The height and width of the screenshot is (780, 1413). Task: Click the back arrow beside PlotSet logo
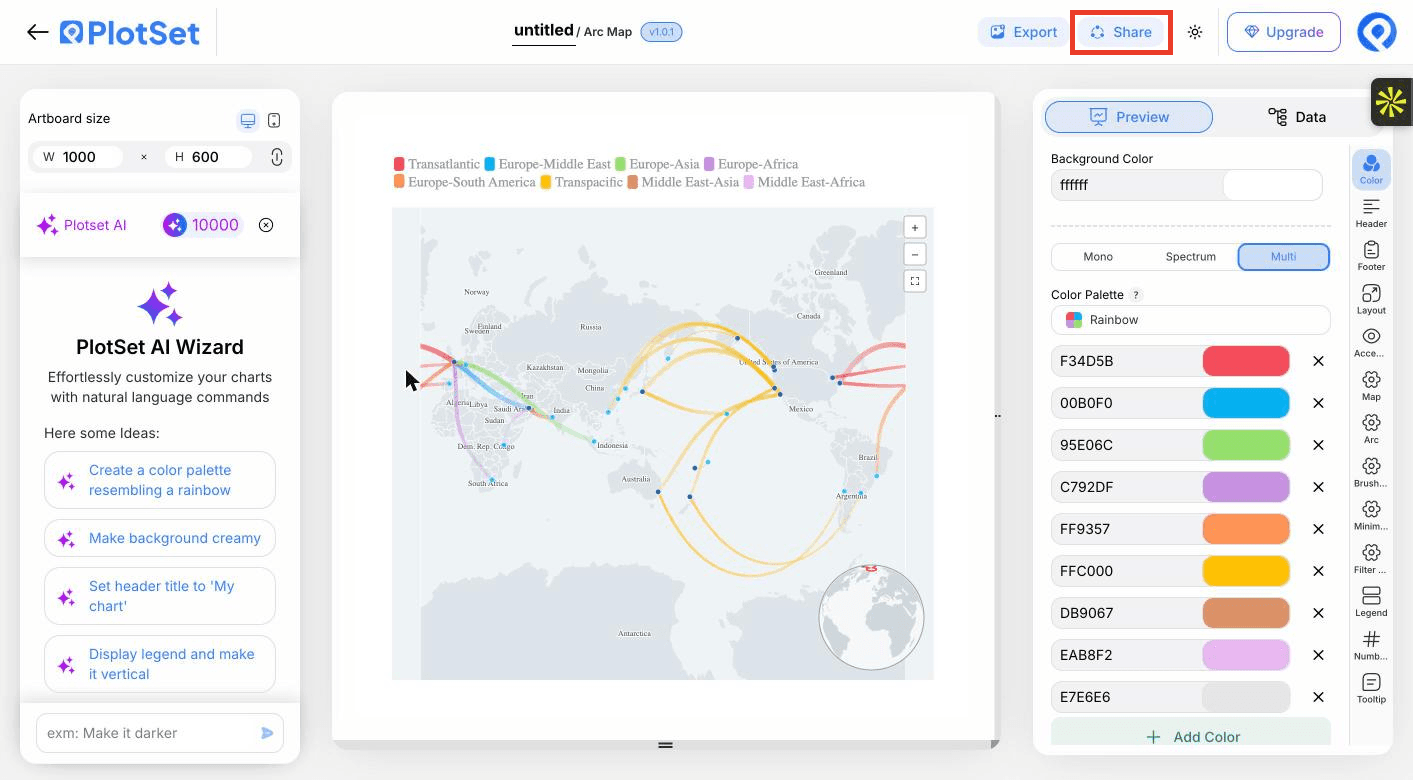pyautogui.click(x=38, y=32)
